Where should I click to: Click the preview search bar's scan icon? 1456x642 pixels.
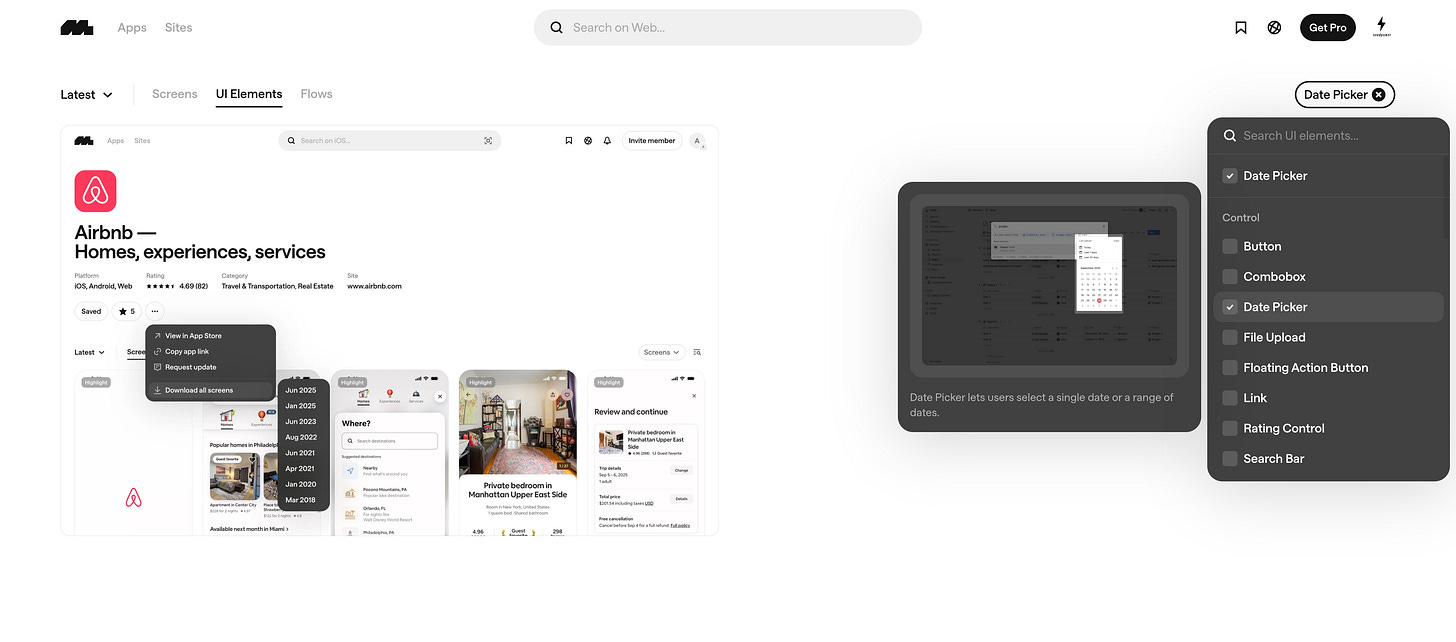coord(488,141)
